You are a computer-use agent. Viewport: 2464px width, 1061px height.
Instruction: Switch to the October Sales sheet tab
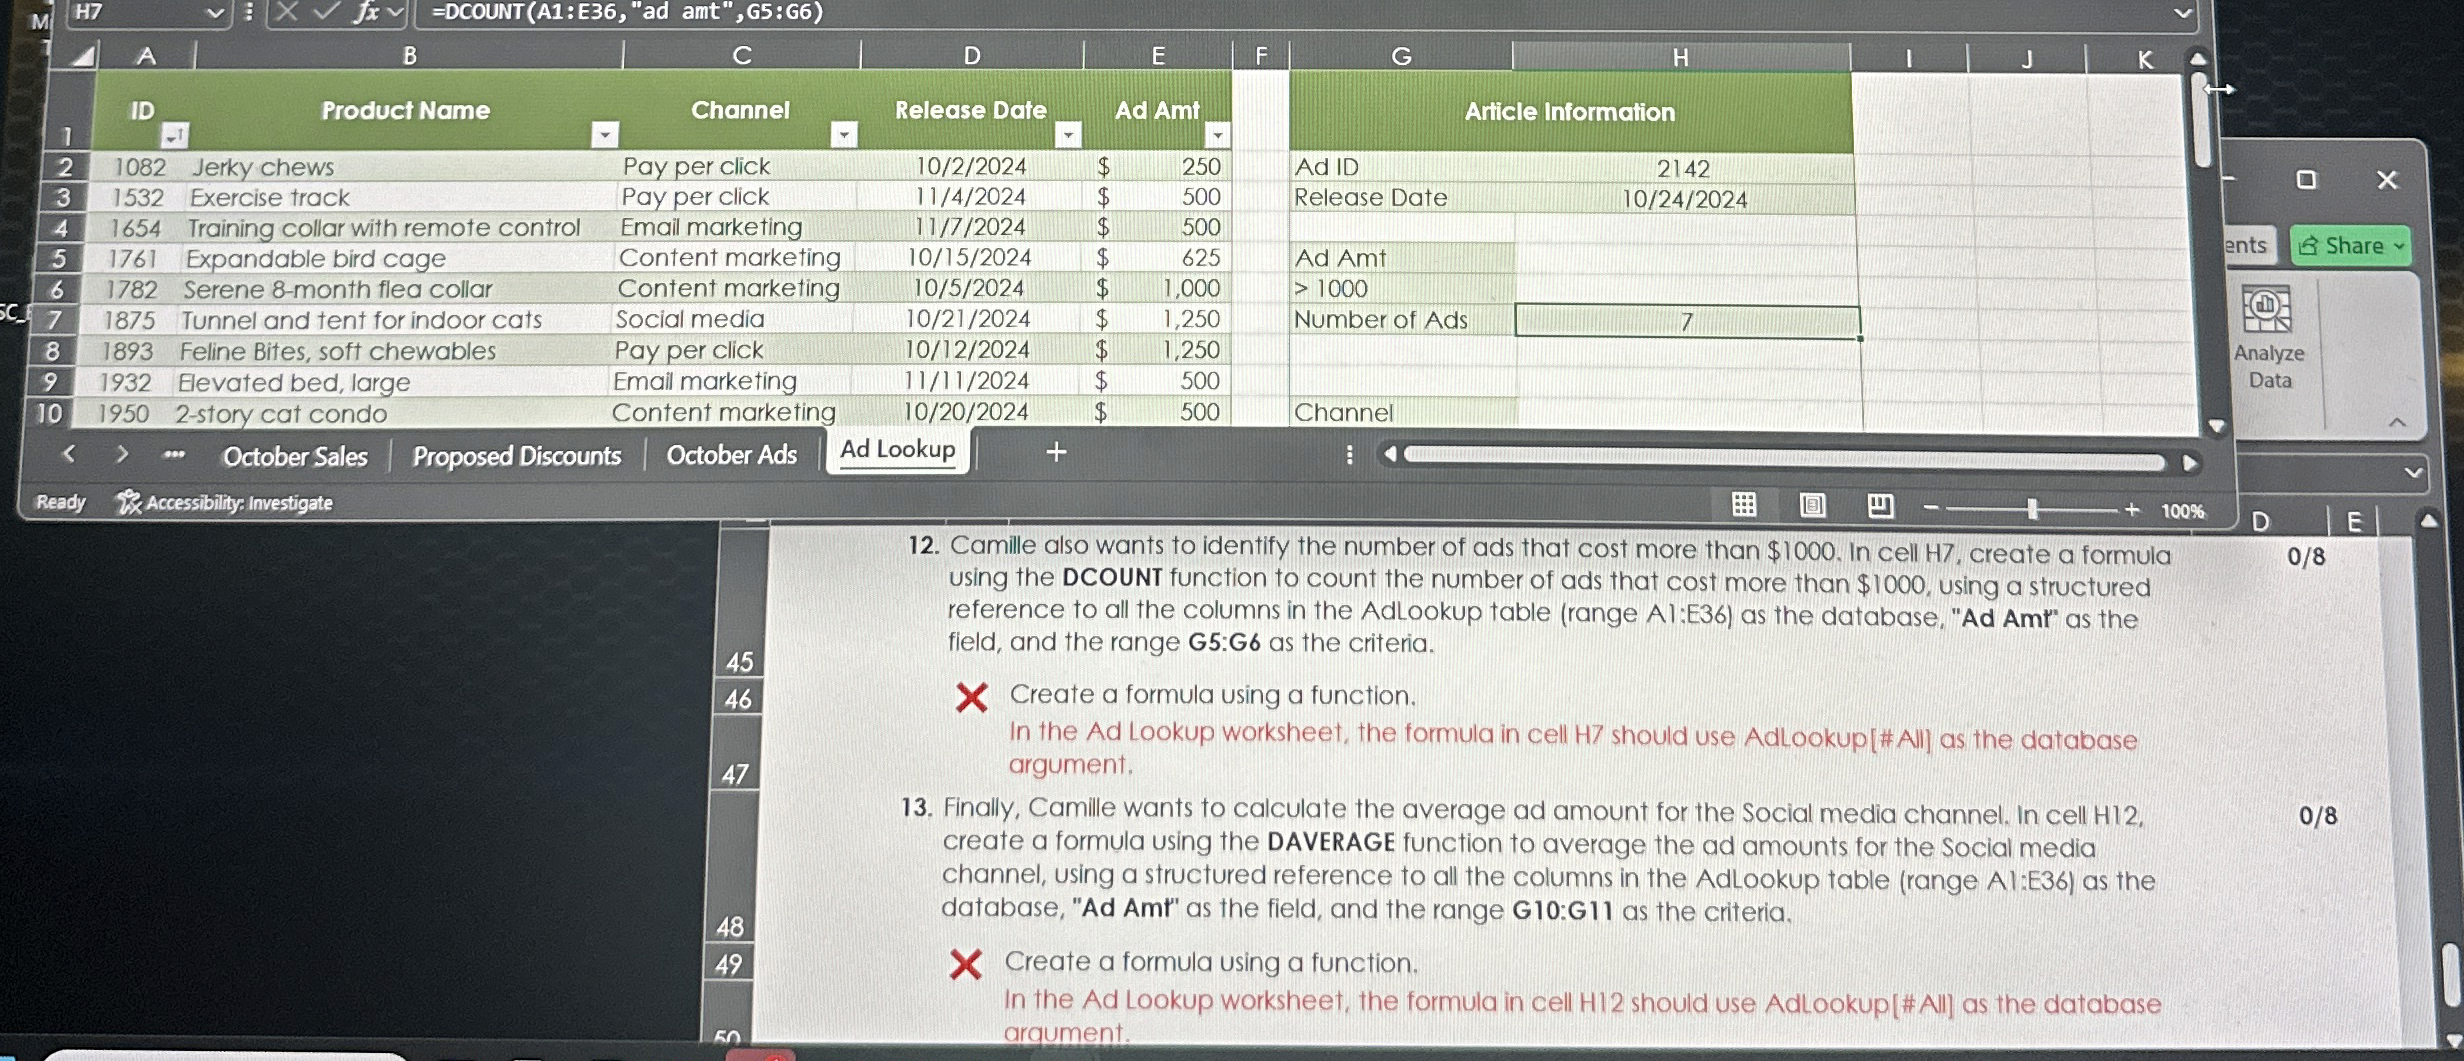click(295, 457)
